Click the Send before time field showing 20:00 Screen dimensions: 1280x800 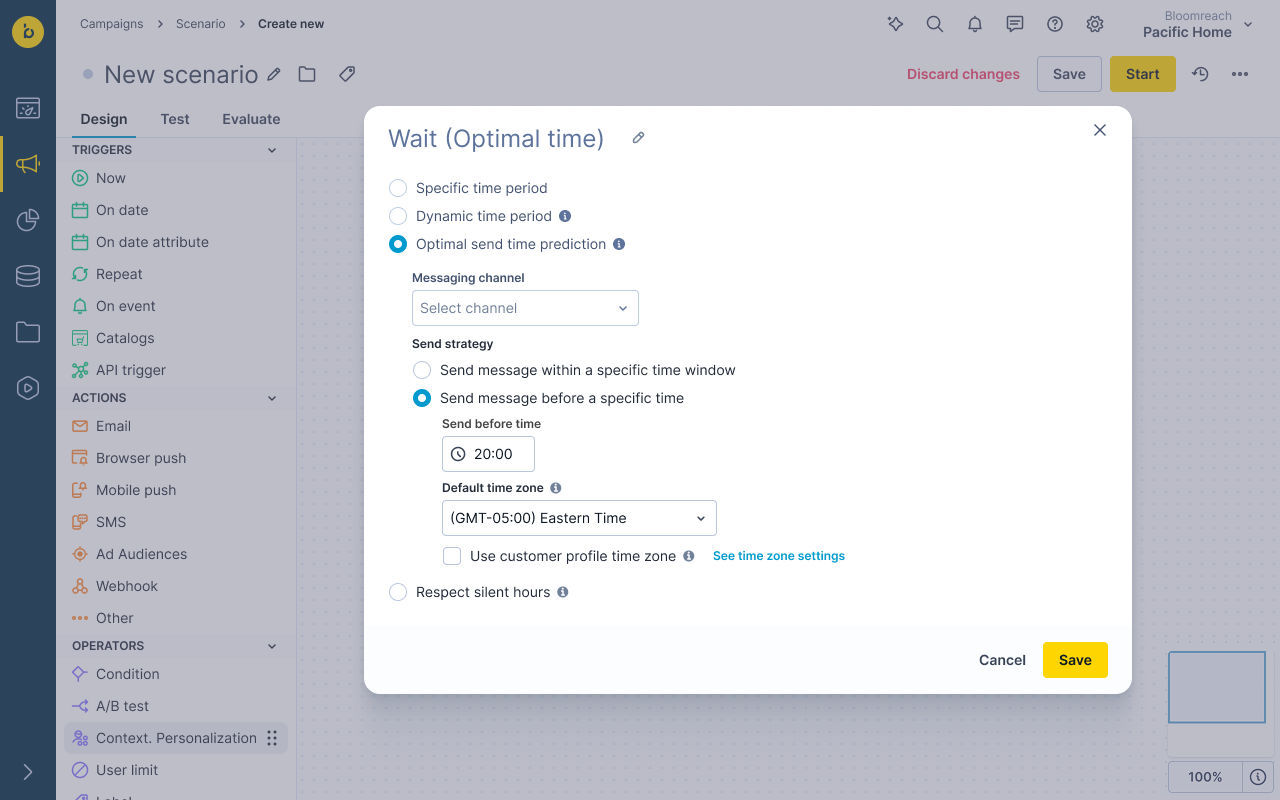click(488, 453)
